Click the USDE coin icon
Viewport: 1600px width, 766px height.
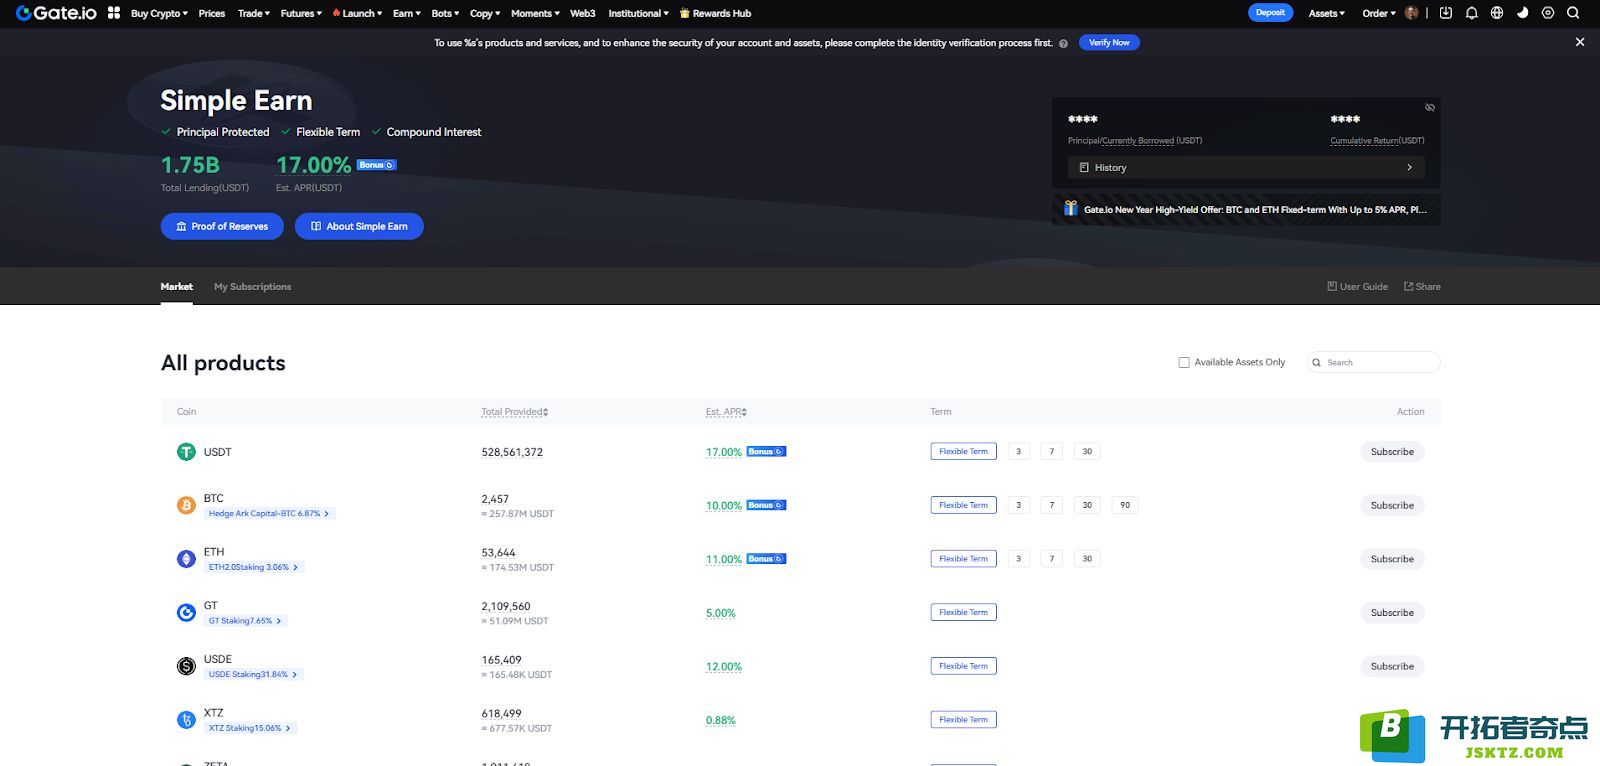[x=186, y=666]
